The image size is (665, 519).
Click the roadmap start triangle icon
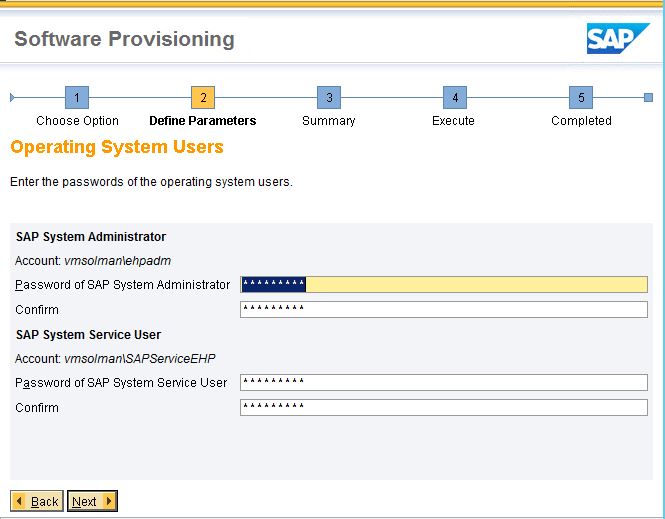(12, 98)
